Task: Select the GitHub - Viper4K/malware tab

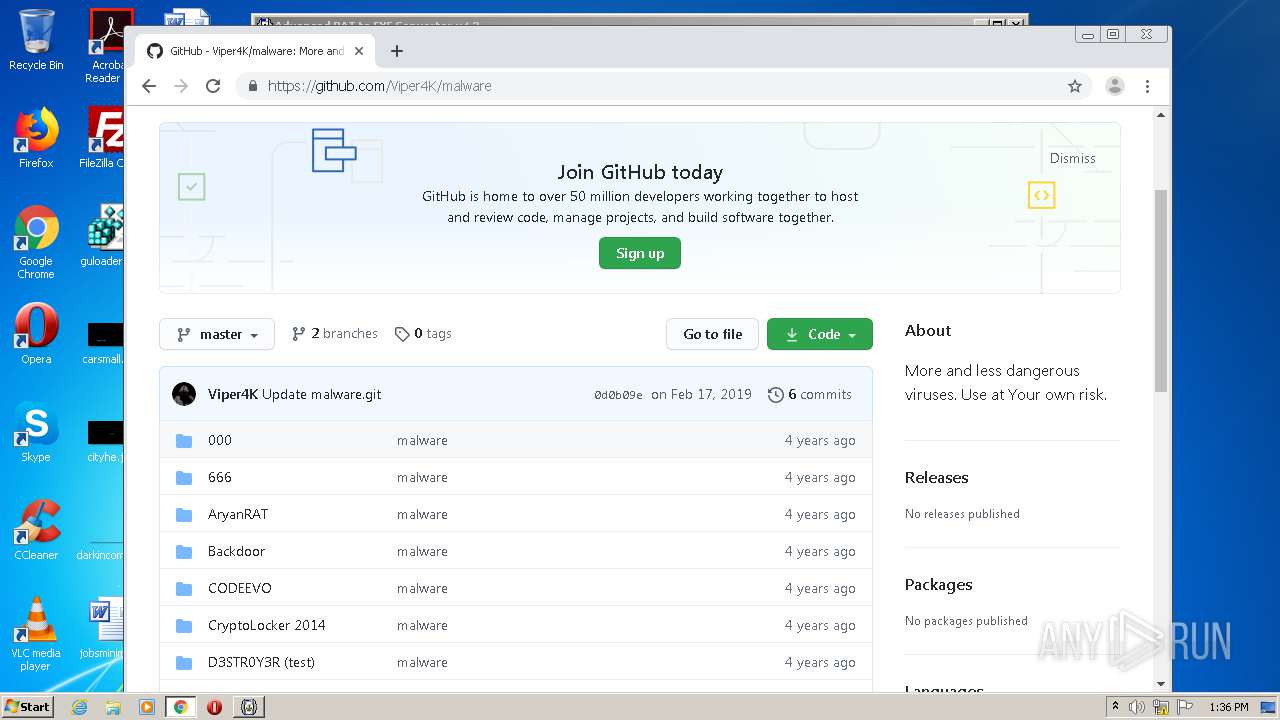Action: click(255, 51)
